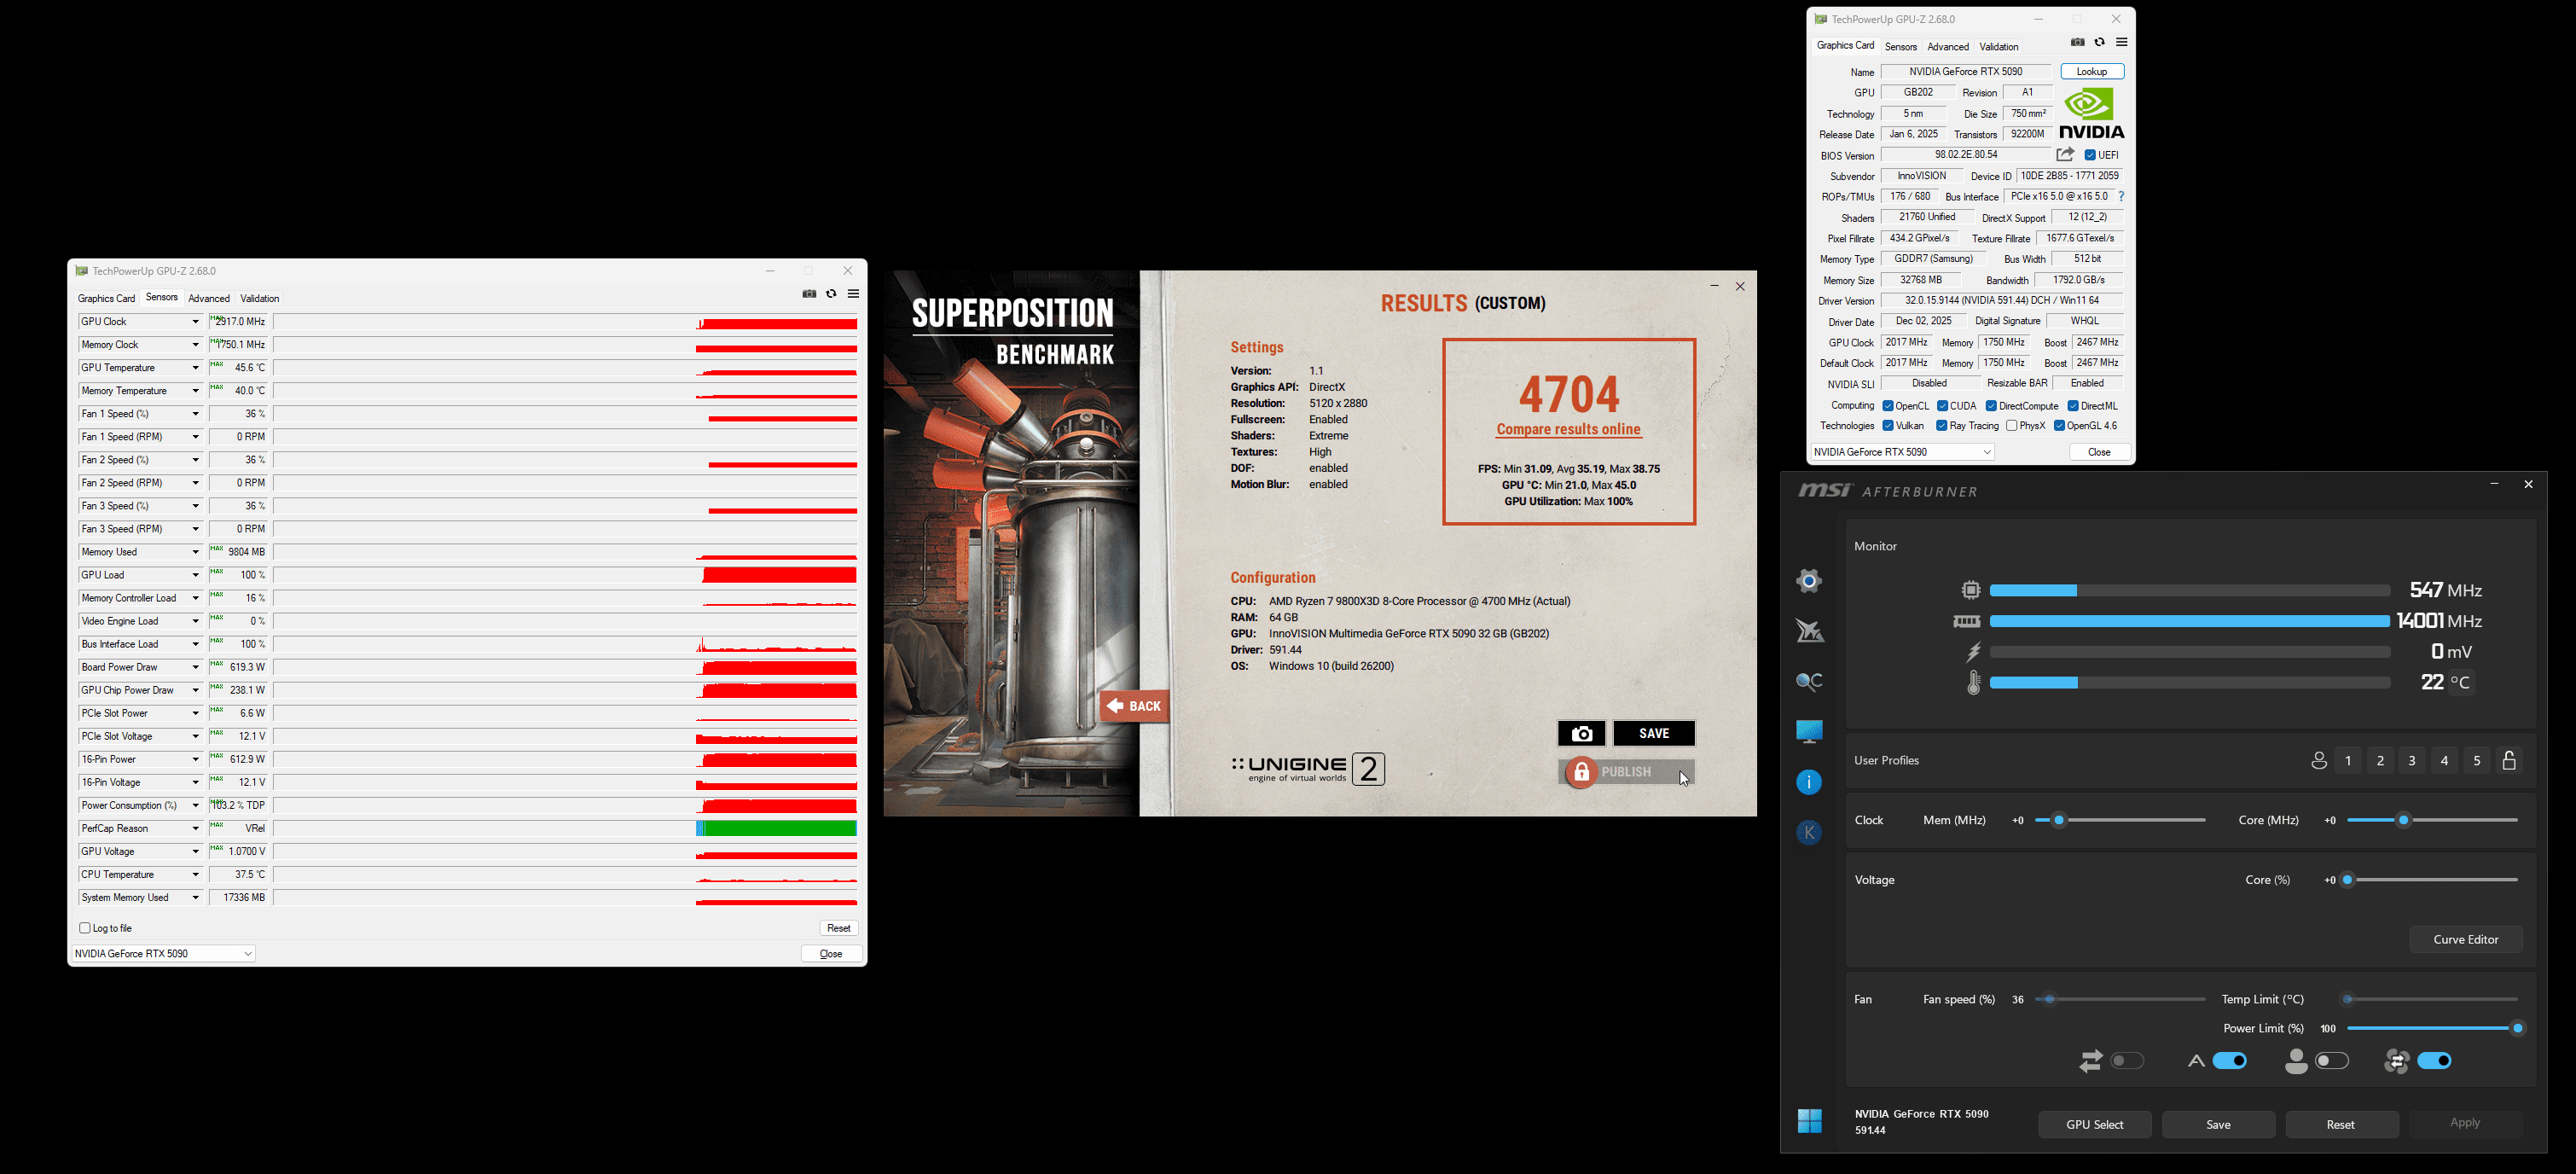Click the Power Limit slider handle
2576x1174 pixels.
click(x=2517, y=1029)
